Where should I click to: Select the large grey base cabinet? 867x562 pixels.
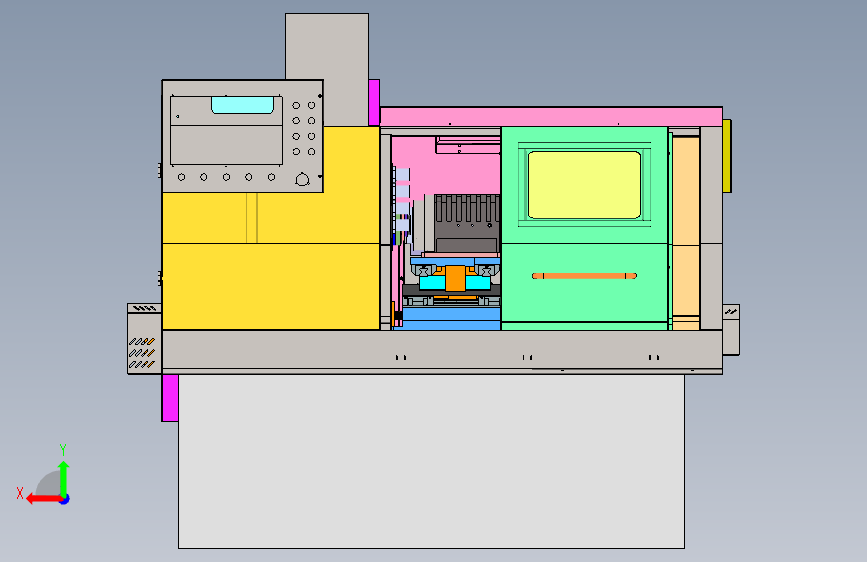(x=431, y=461)
